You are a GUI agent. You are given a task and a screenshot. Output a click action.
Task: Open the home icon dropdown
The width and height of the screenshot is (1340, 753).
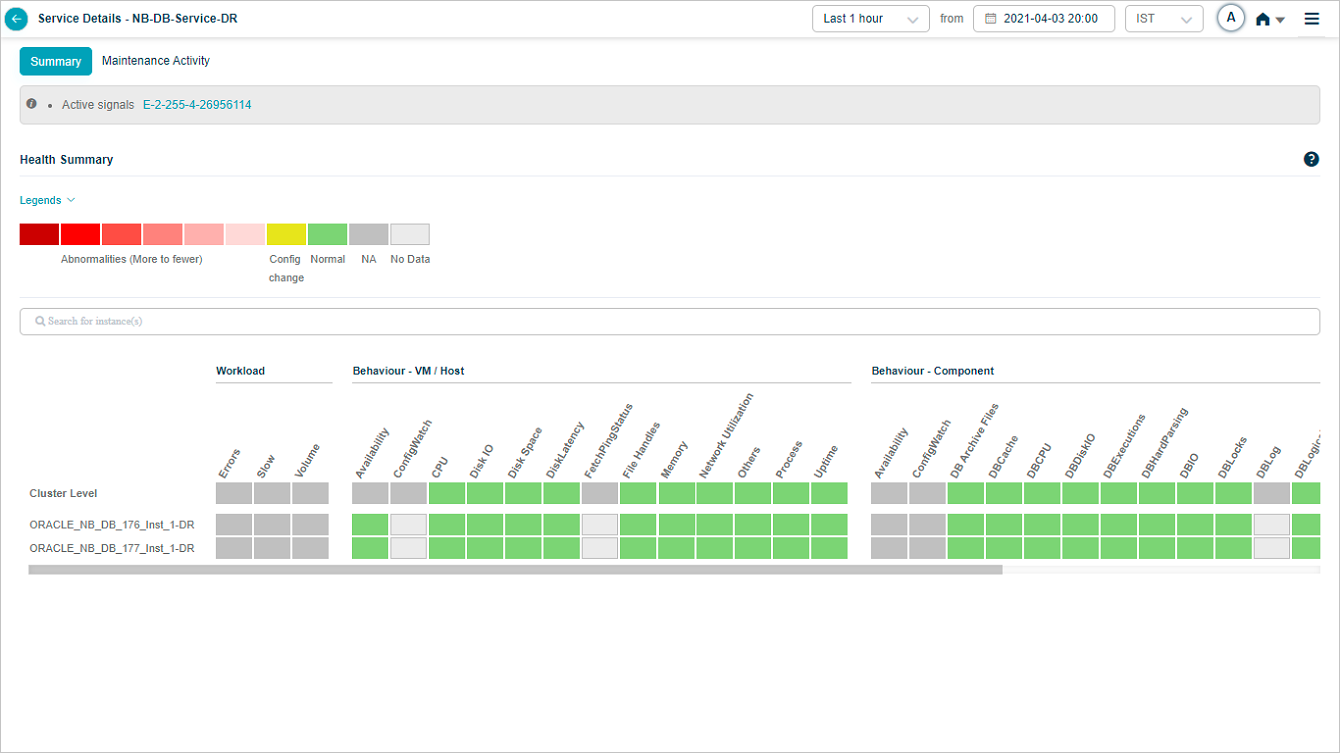coord(1270,19)
